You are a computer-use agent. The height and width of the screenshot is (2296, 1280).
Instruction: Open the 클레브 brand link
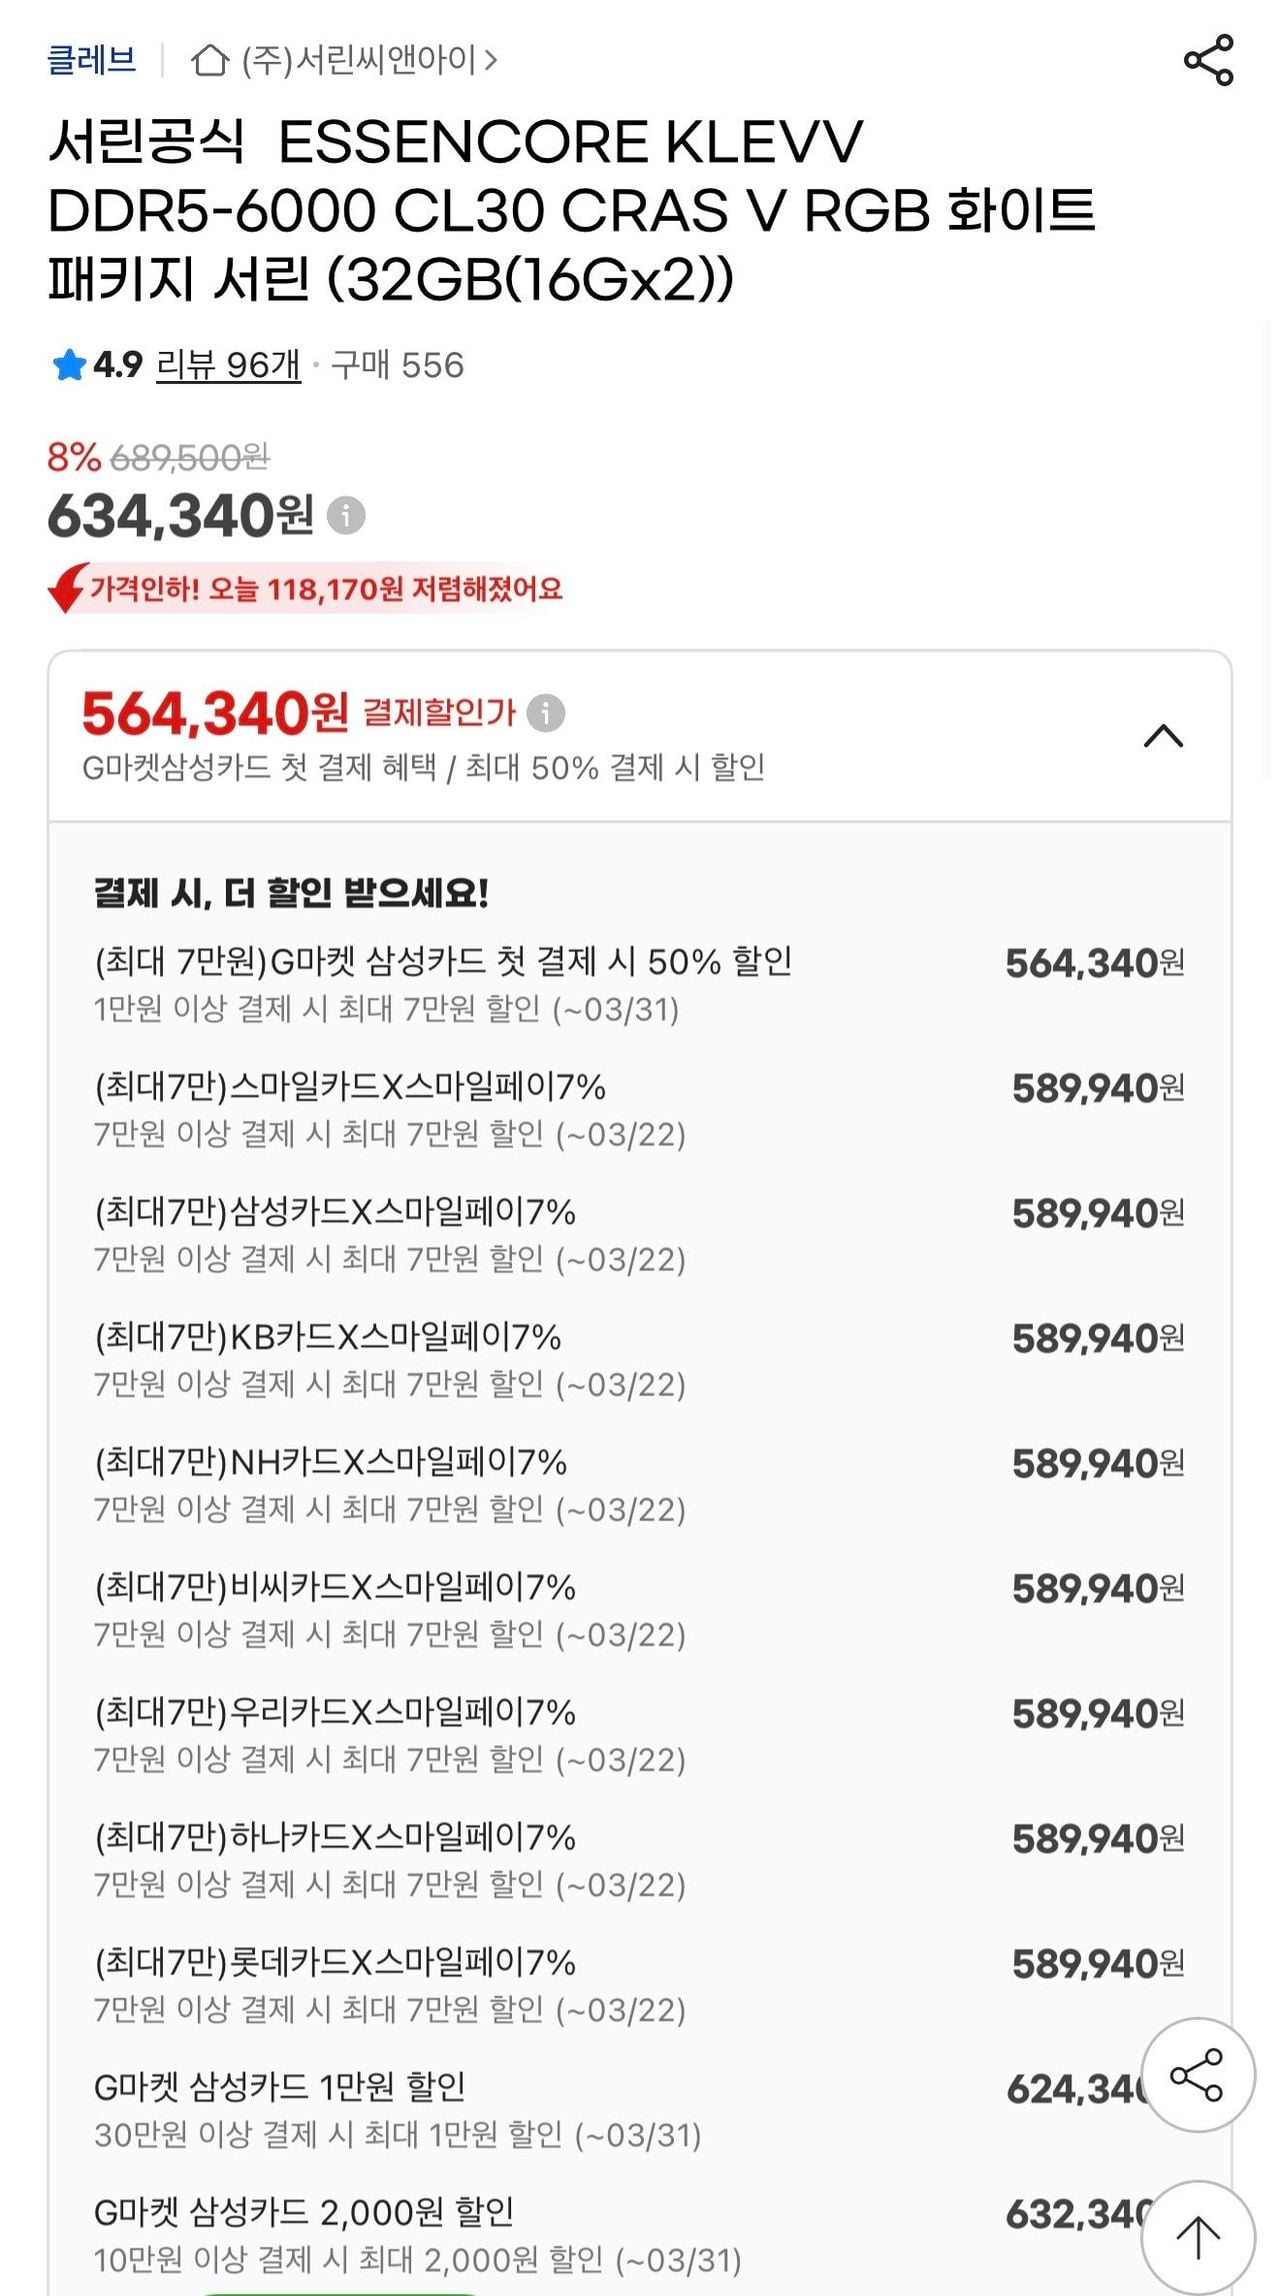91,60
